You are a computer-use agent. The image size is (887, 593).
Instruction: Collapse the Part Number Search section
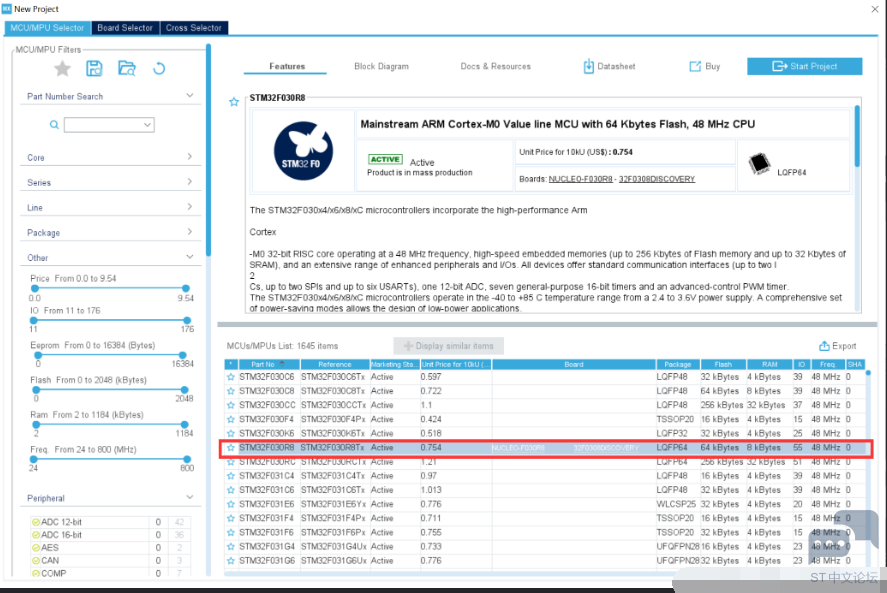click(x=190, y=96)
